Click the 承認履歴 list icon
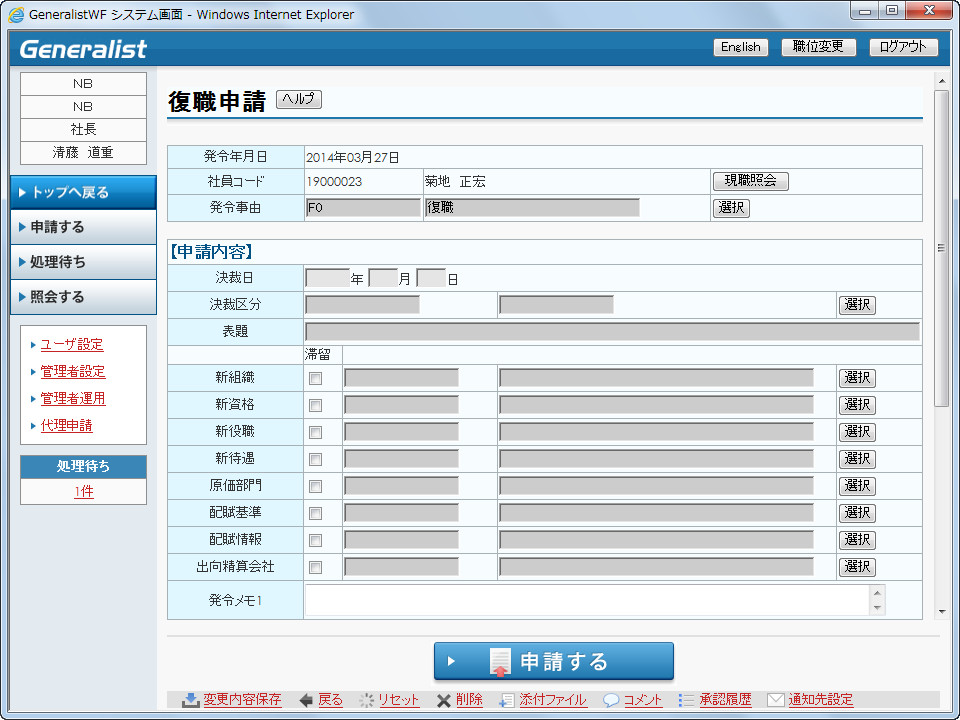Image resolution: width=960 pixels, height=720 pixels. [x=686, y=700]
